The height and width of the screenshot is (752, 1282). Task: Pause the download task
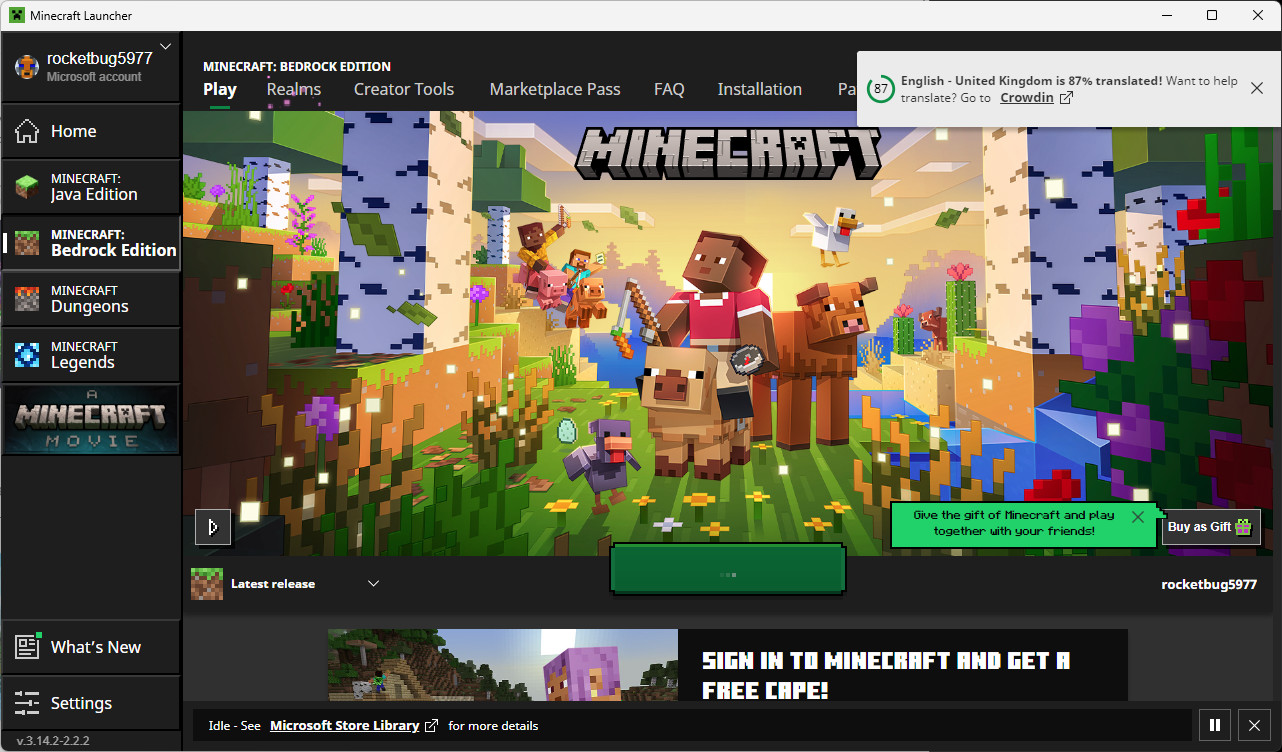click(x=1215, y=726)
